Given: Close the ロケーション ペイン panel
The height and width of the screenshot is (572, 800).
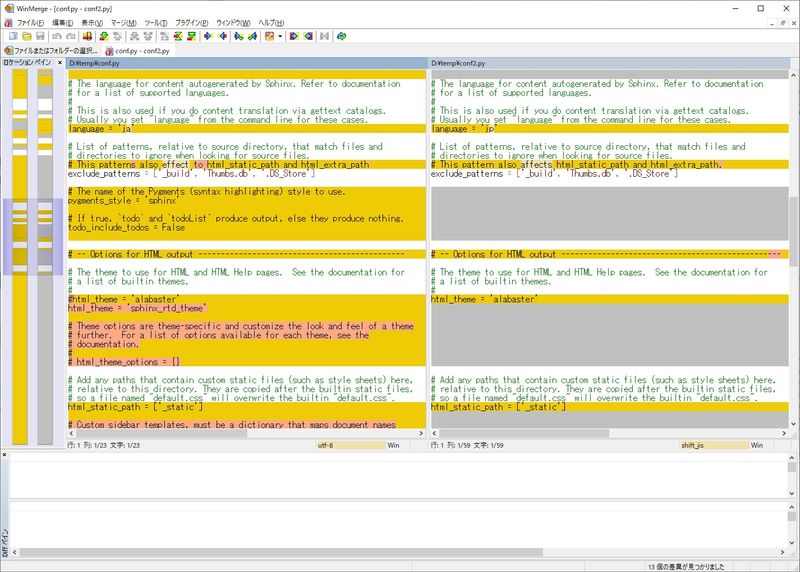Looking at the screenshot, I should tap(59, 62).
